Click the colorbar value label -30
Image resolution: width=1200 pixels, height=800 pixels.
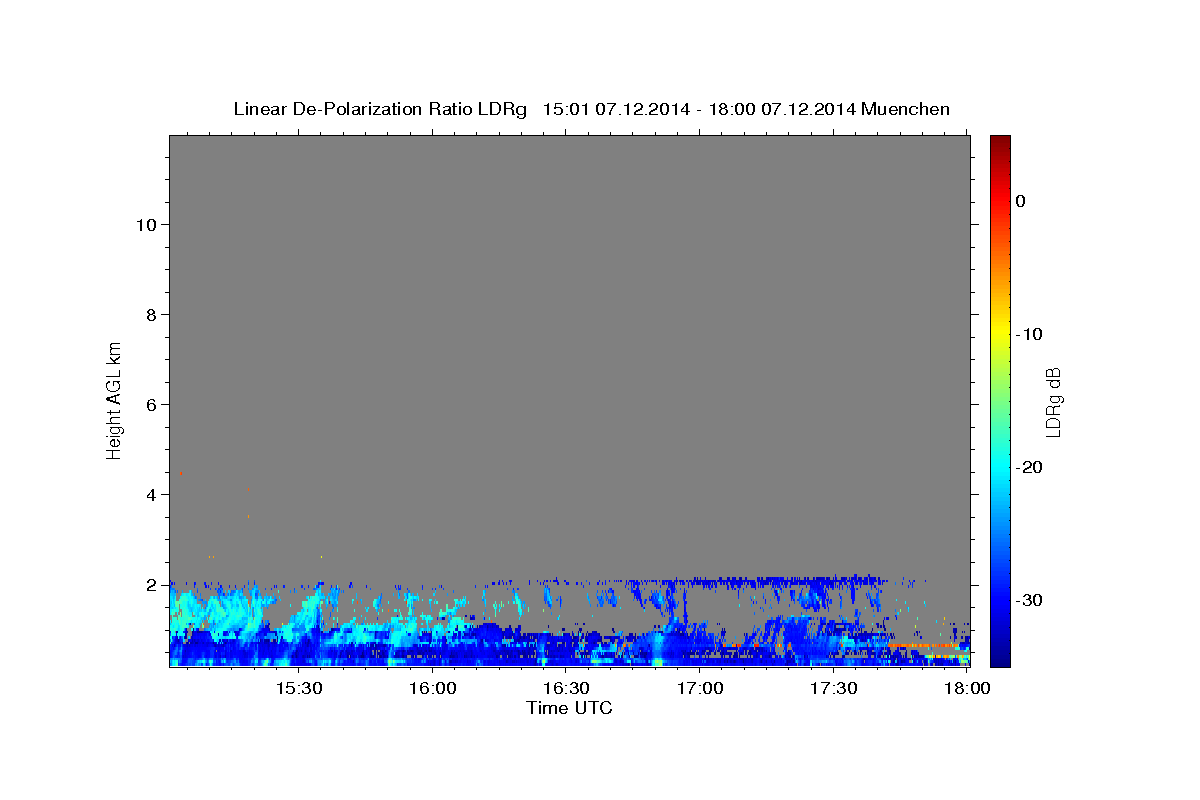pyautogui.click(x=1029, y=600)
